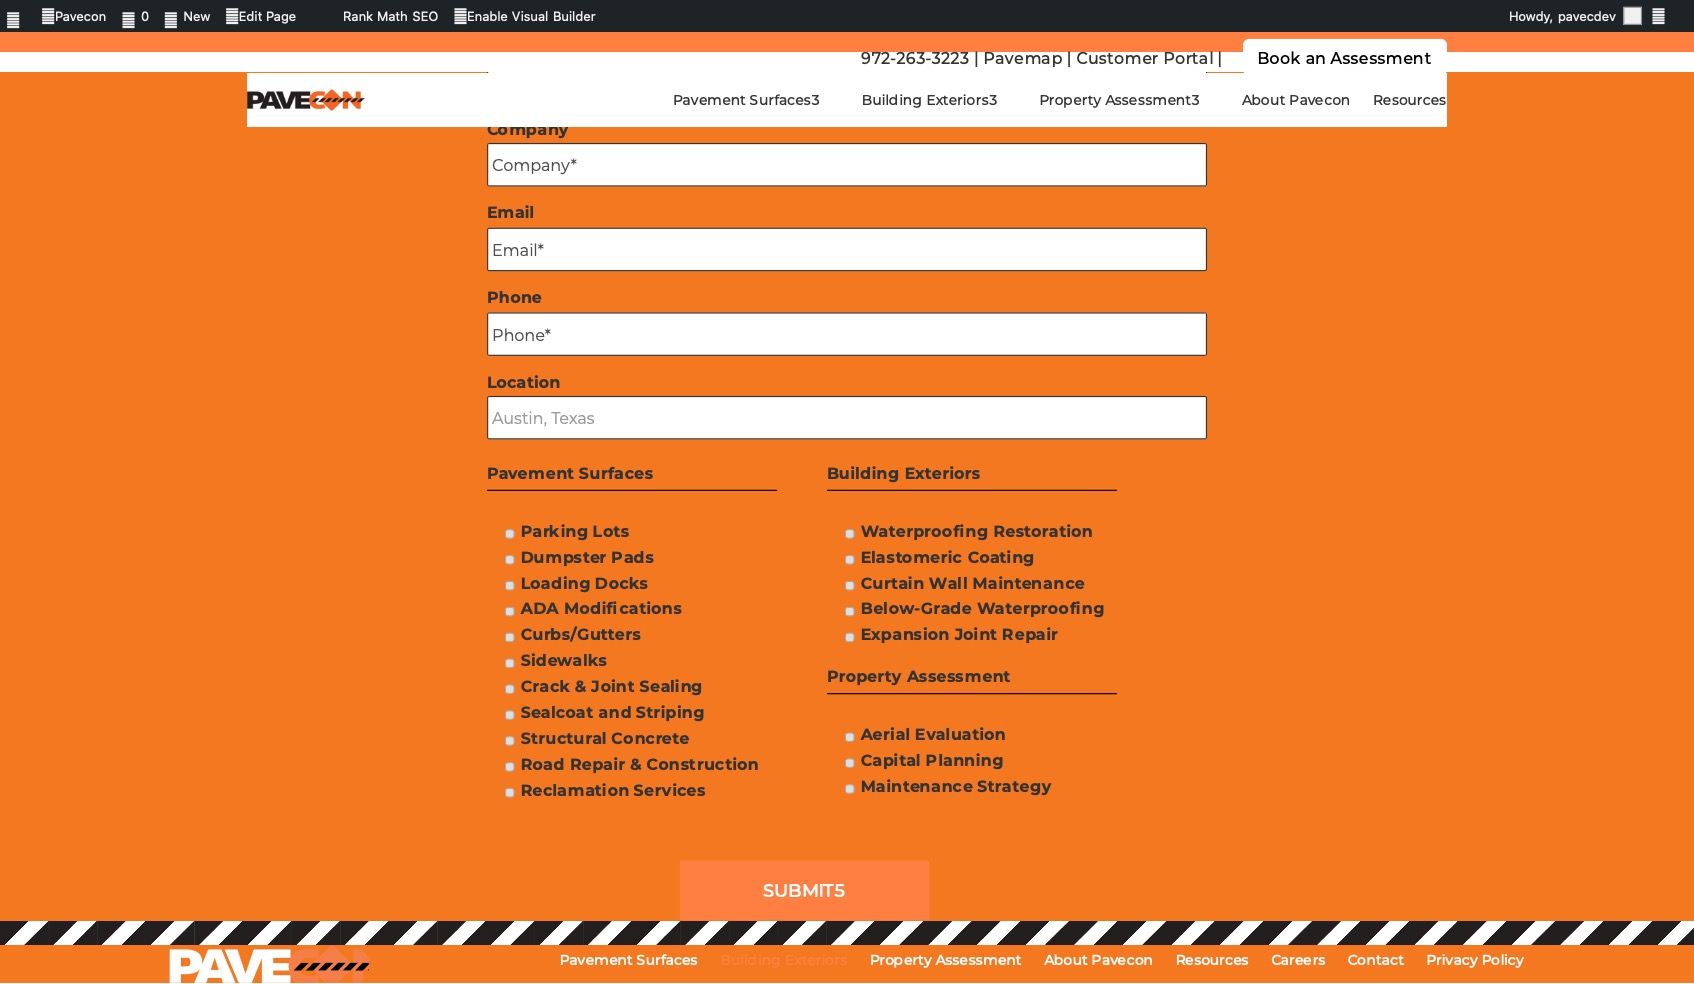Check the Parking Lots checkbox
The height and width of the screenshot is (984, 1694).
[510, 534]
